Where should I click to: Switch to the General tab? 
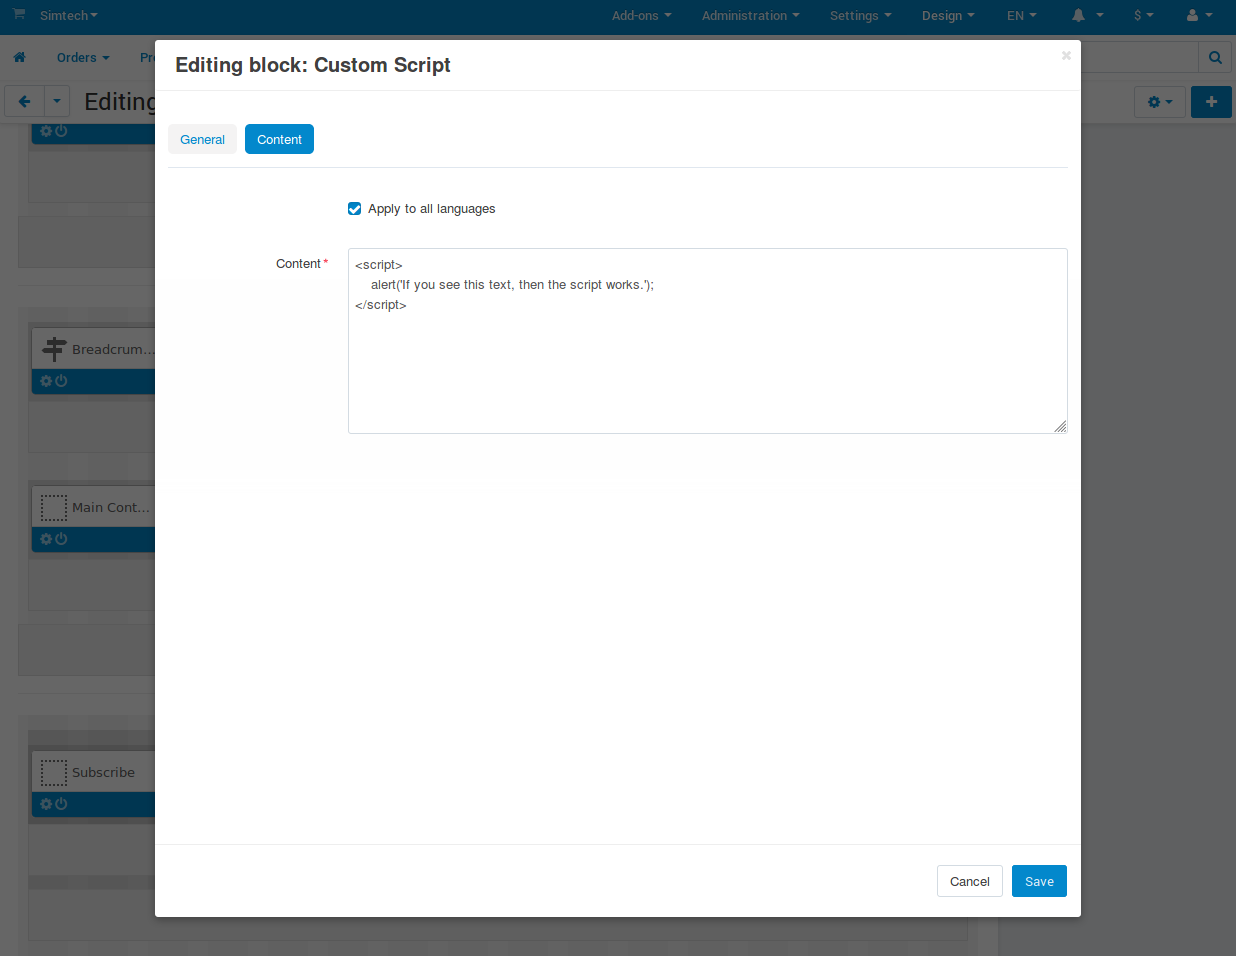202,139
